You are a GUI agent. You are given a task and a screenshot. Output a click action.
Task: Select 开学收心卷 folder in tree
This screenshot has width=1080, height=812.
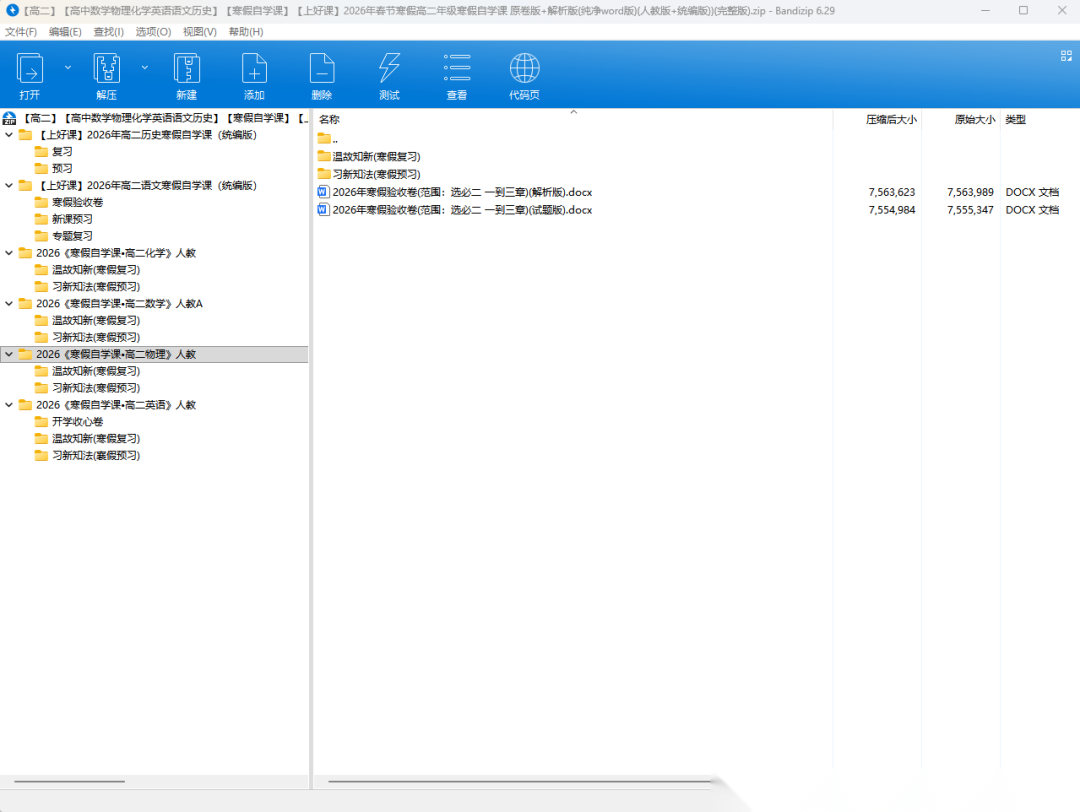click(x=77, y=422)
